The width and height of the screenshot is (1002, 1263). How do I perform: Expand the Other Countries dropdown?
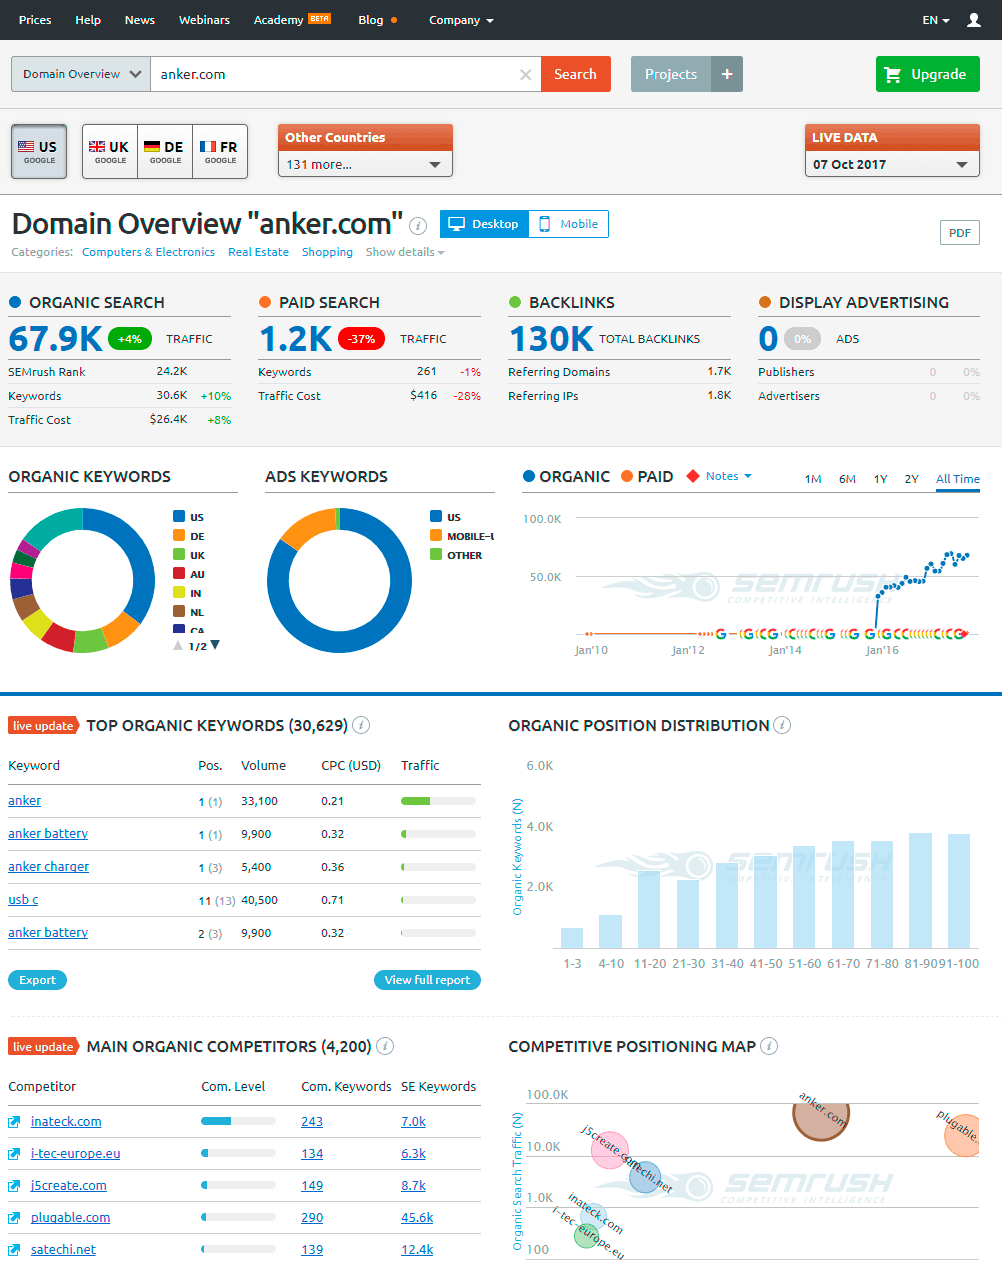(365, 165)
